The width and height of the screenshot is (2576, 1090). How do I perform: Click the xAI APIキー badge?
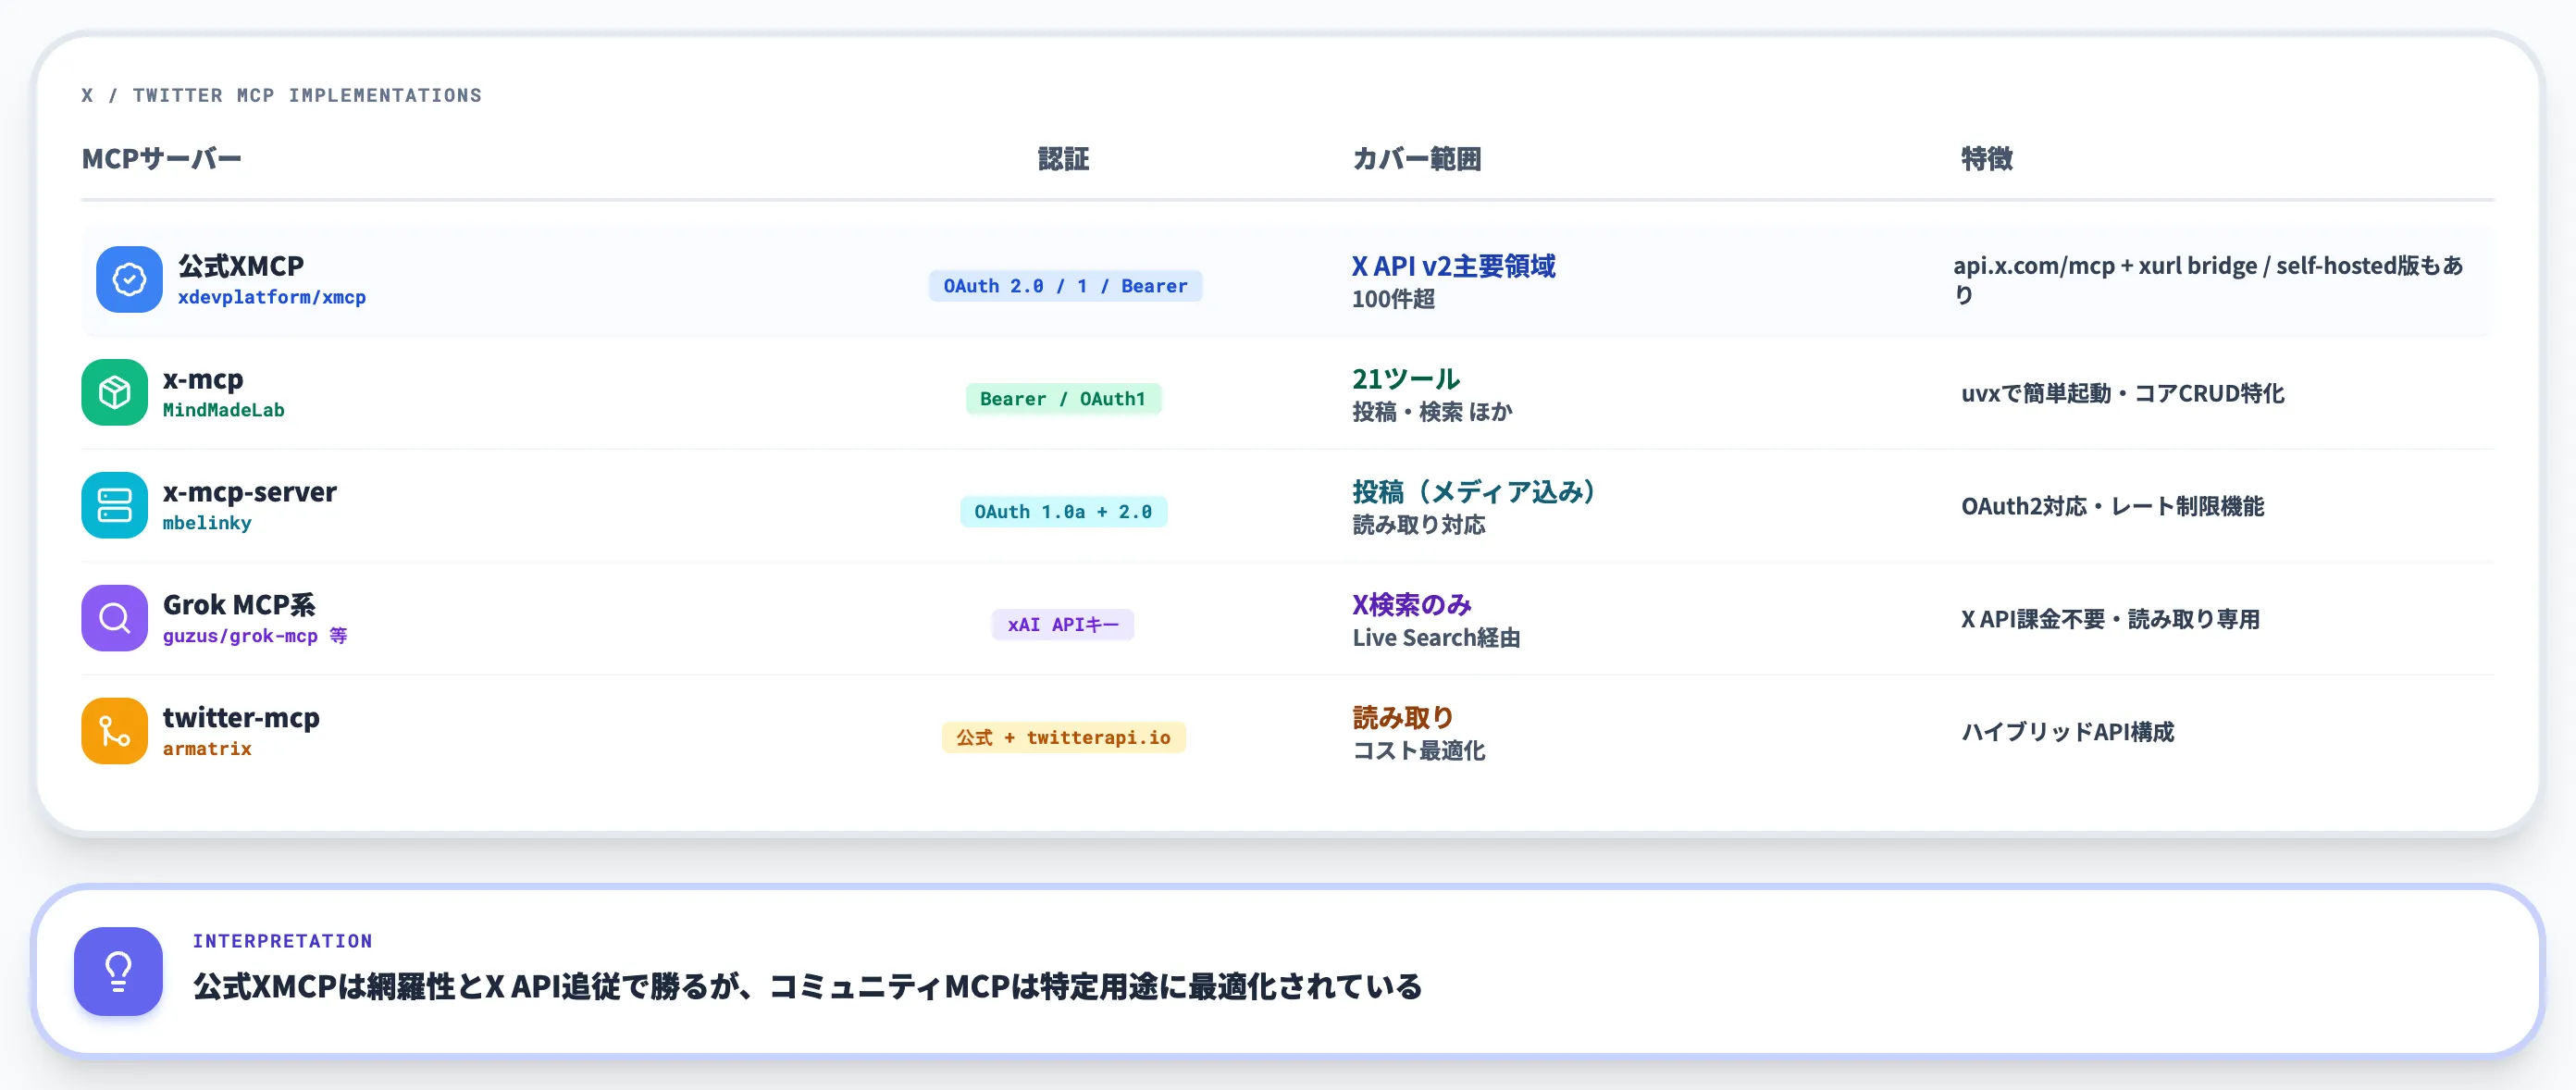1063,626
